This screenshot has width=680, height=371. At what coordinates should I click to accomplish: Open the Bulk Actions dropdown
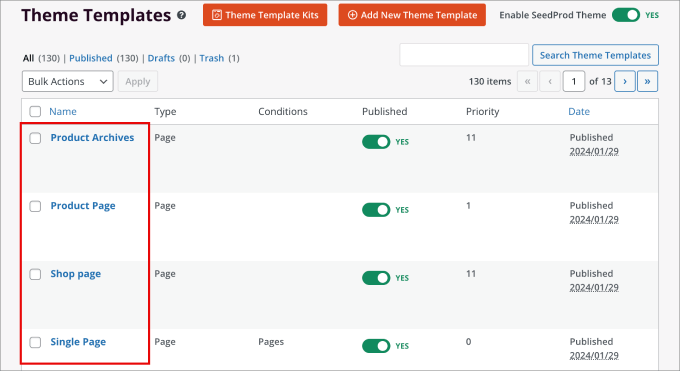tap(68, 81)
